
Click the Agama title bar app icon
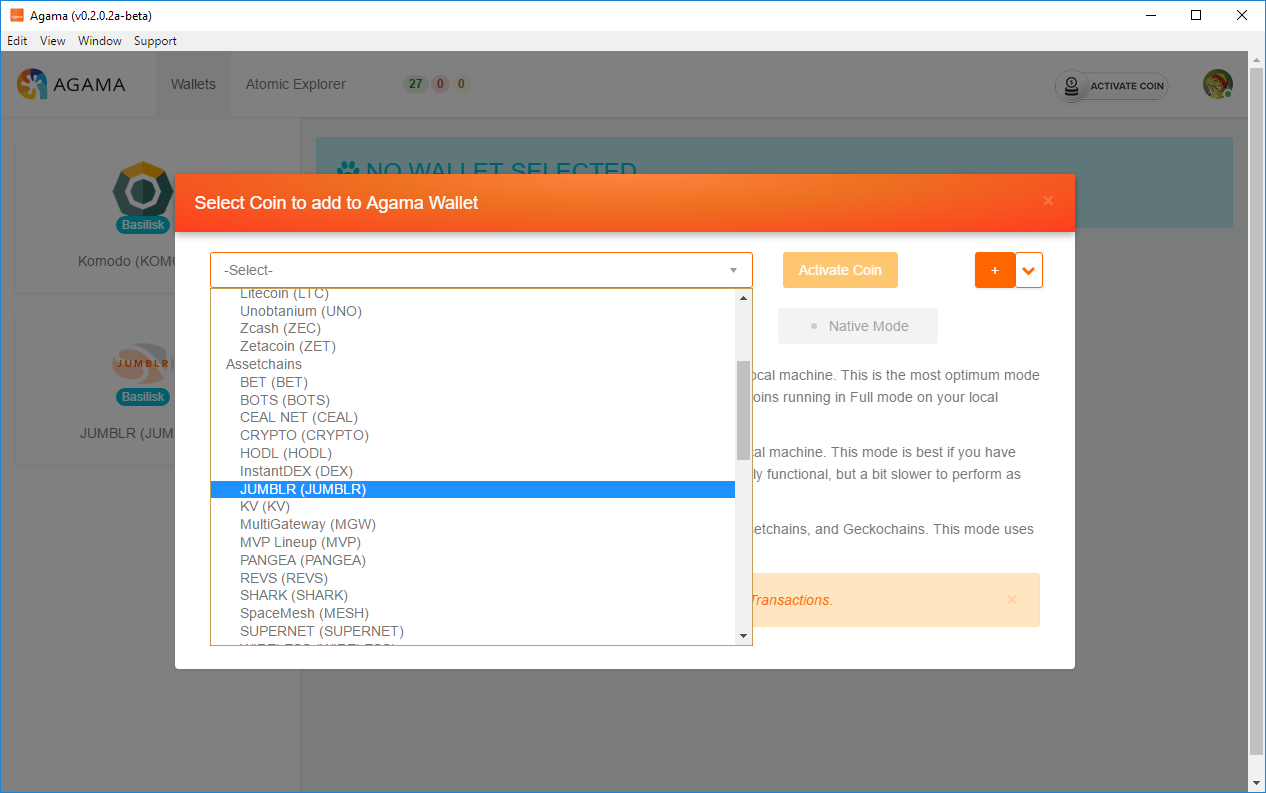tap(16, 16)
